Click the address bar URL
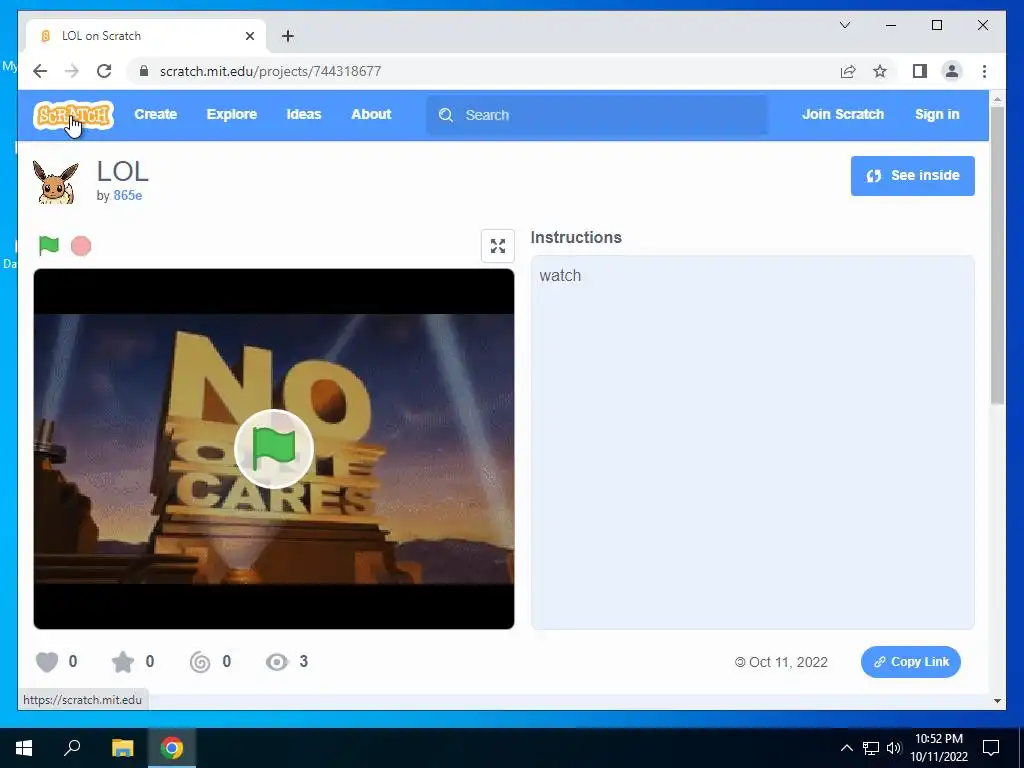Viewport: 1024px width, 768px height. point(270,71)
